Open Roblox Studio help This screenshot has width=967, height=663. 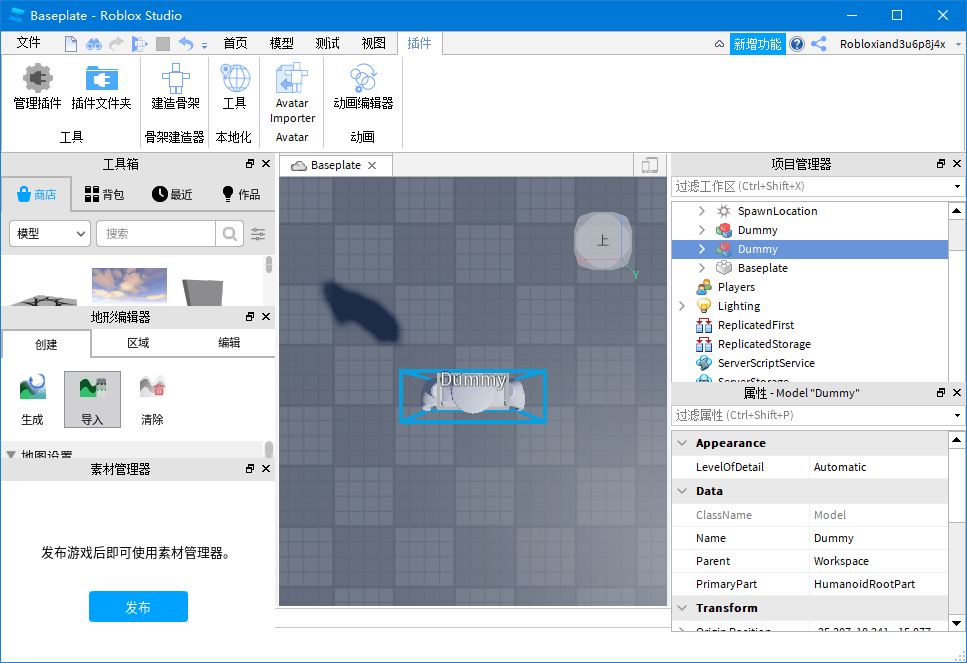click(x=797, y=43)
